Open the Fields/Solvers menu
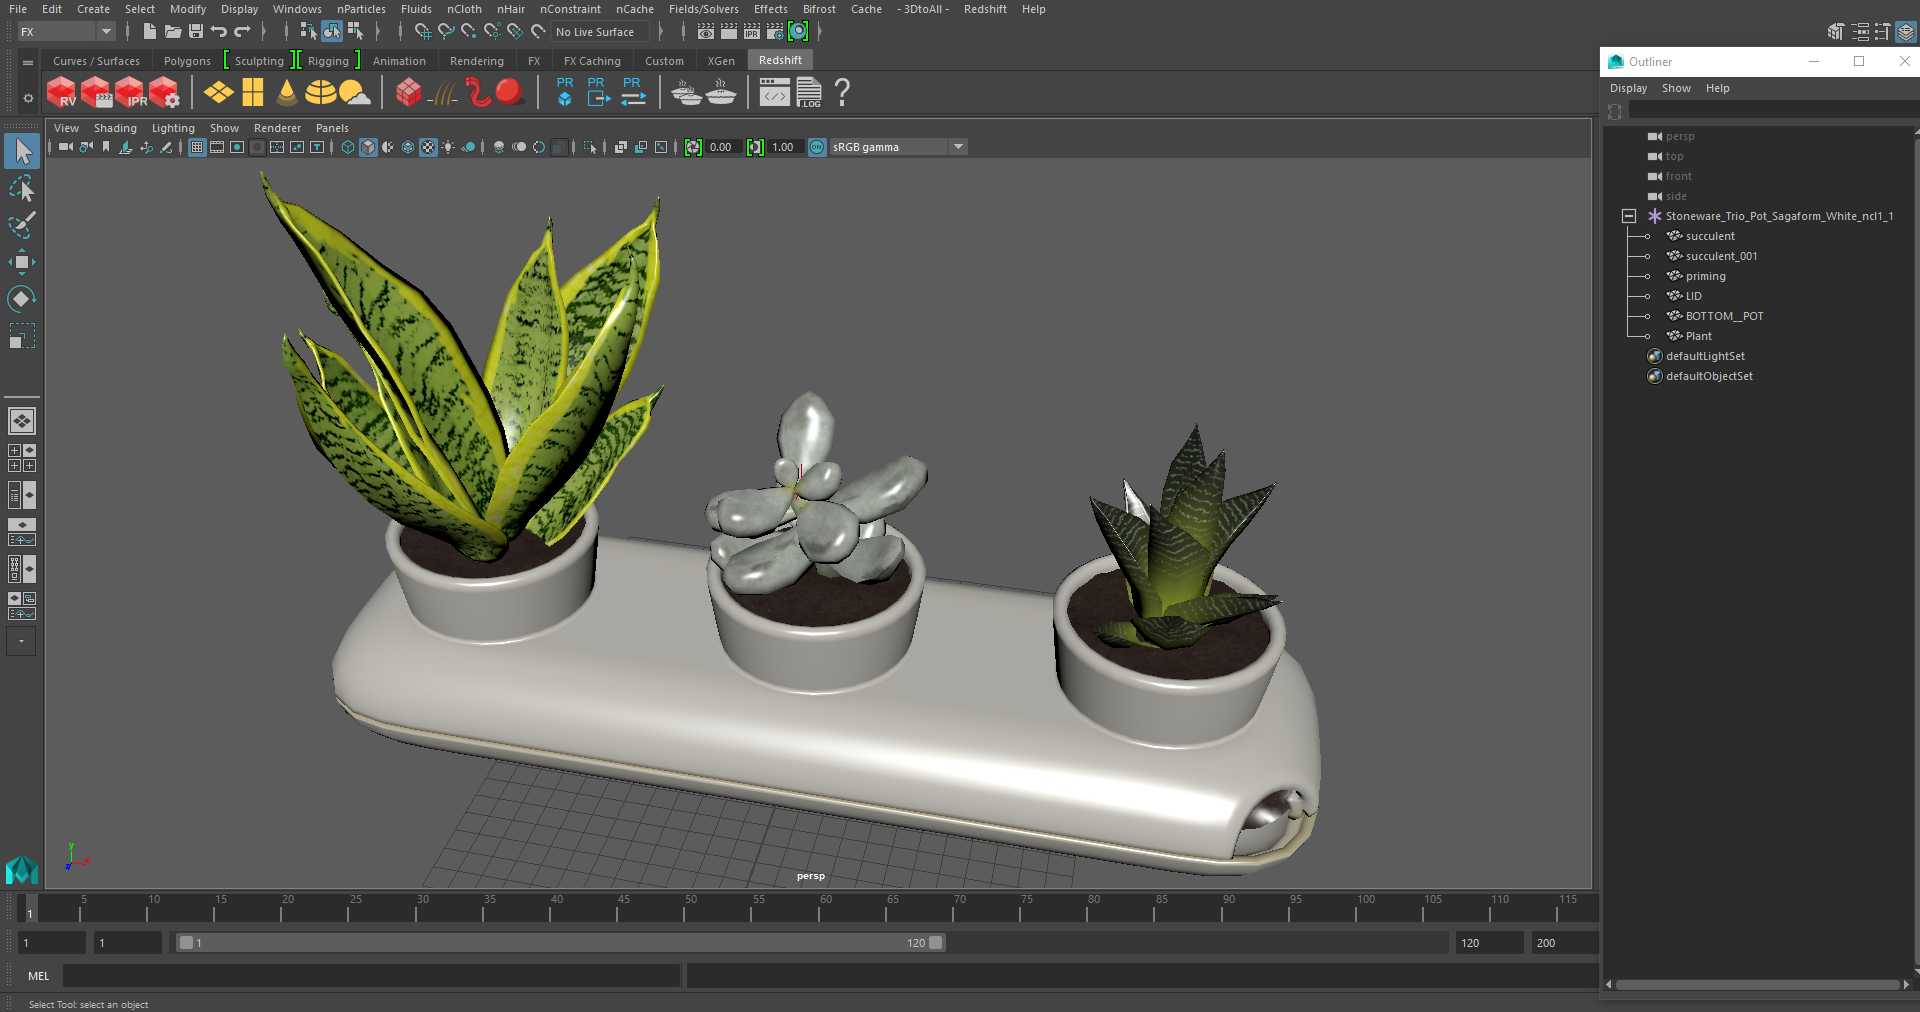This screenshot has height=1012, width=1920. (x=703, y=9)
